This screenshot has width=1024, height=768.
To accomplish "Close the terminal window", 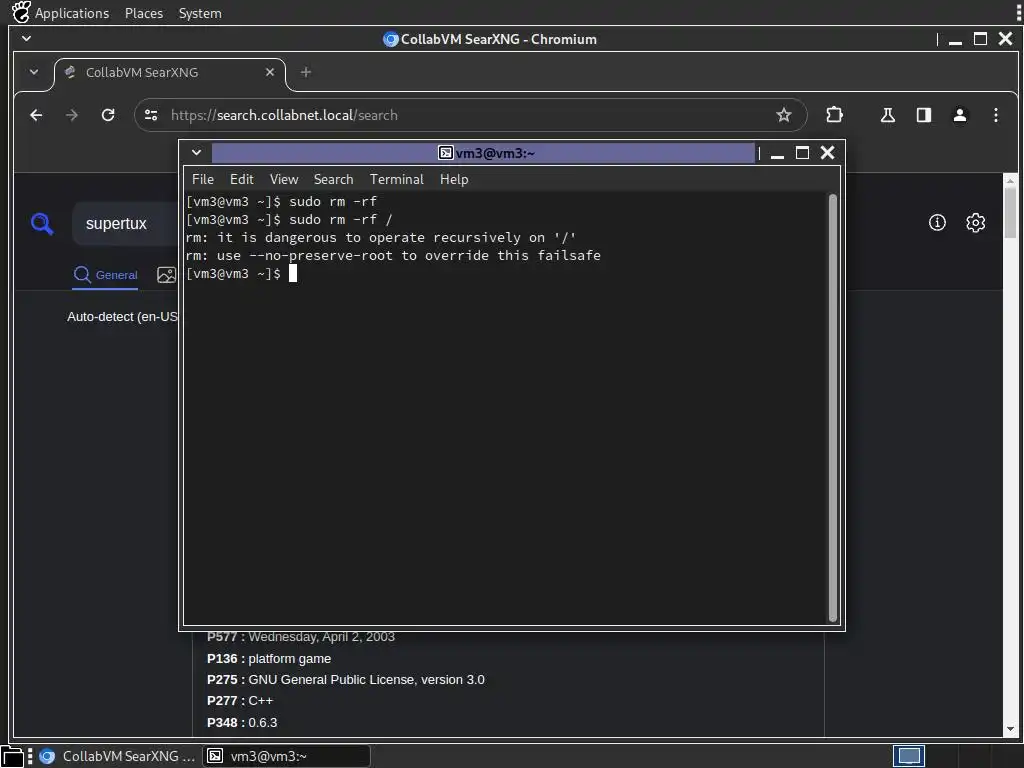I will [827, 153].
